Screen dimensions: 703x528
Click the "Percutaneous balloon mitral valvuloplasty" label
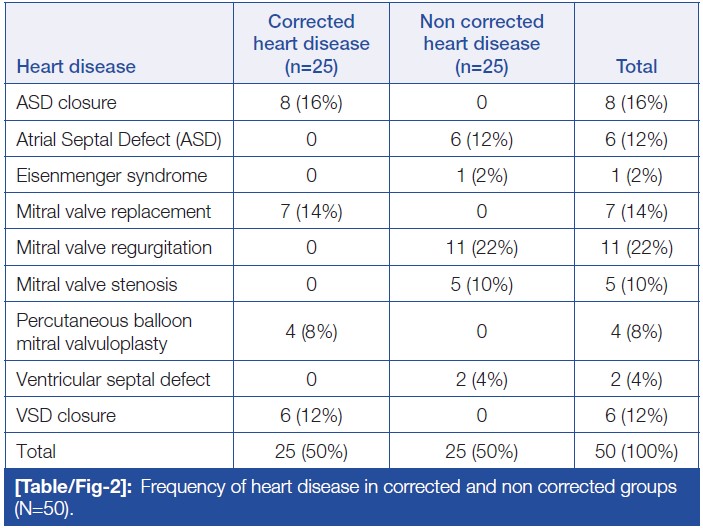(x=104, y=332)
